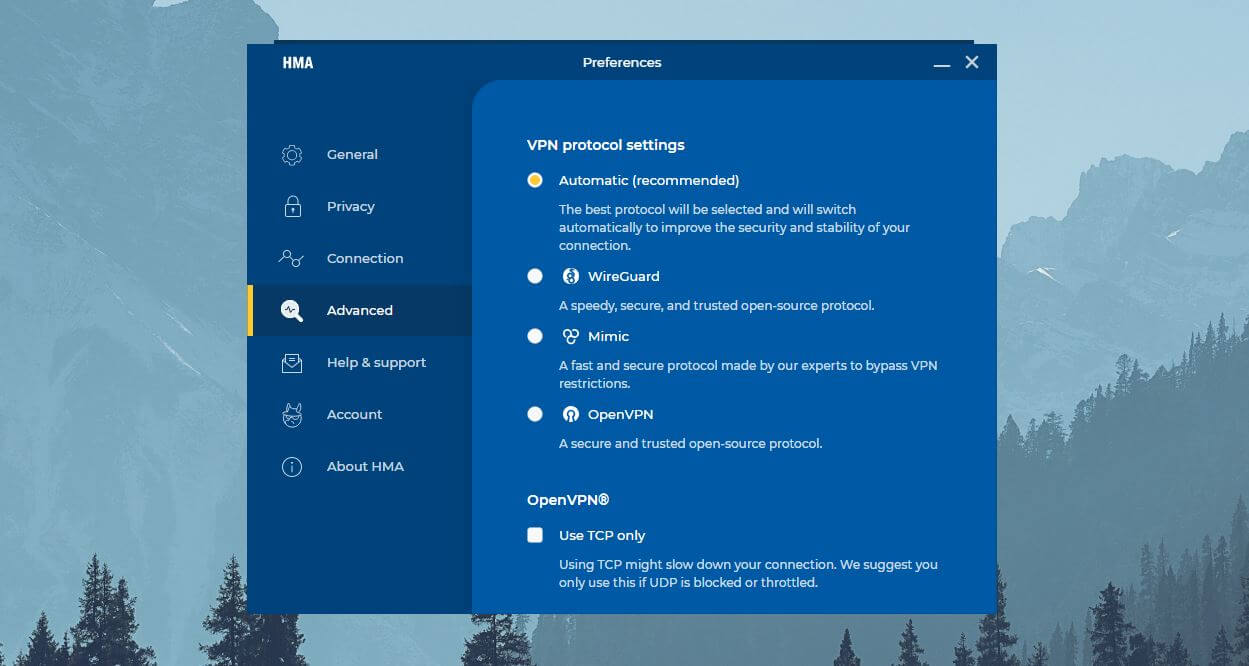Click the TCP slow down warning text

(748, 574)
